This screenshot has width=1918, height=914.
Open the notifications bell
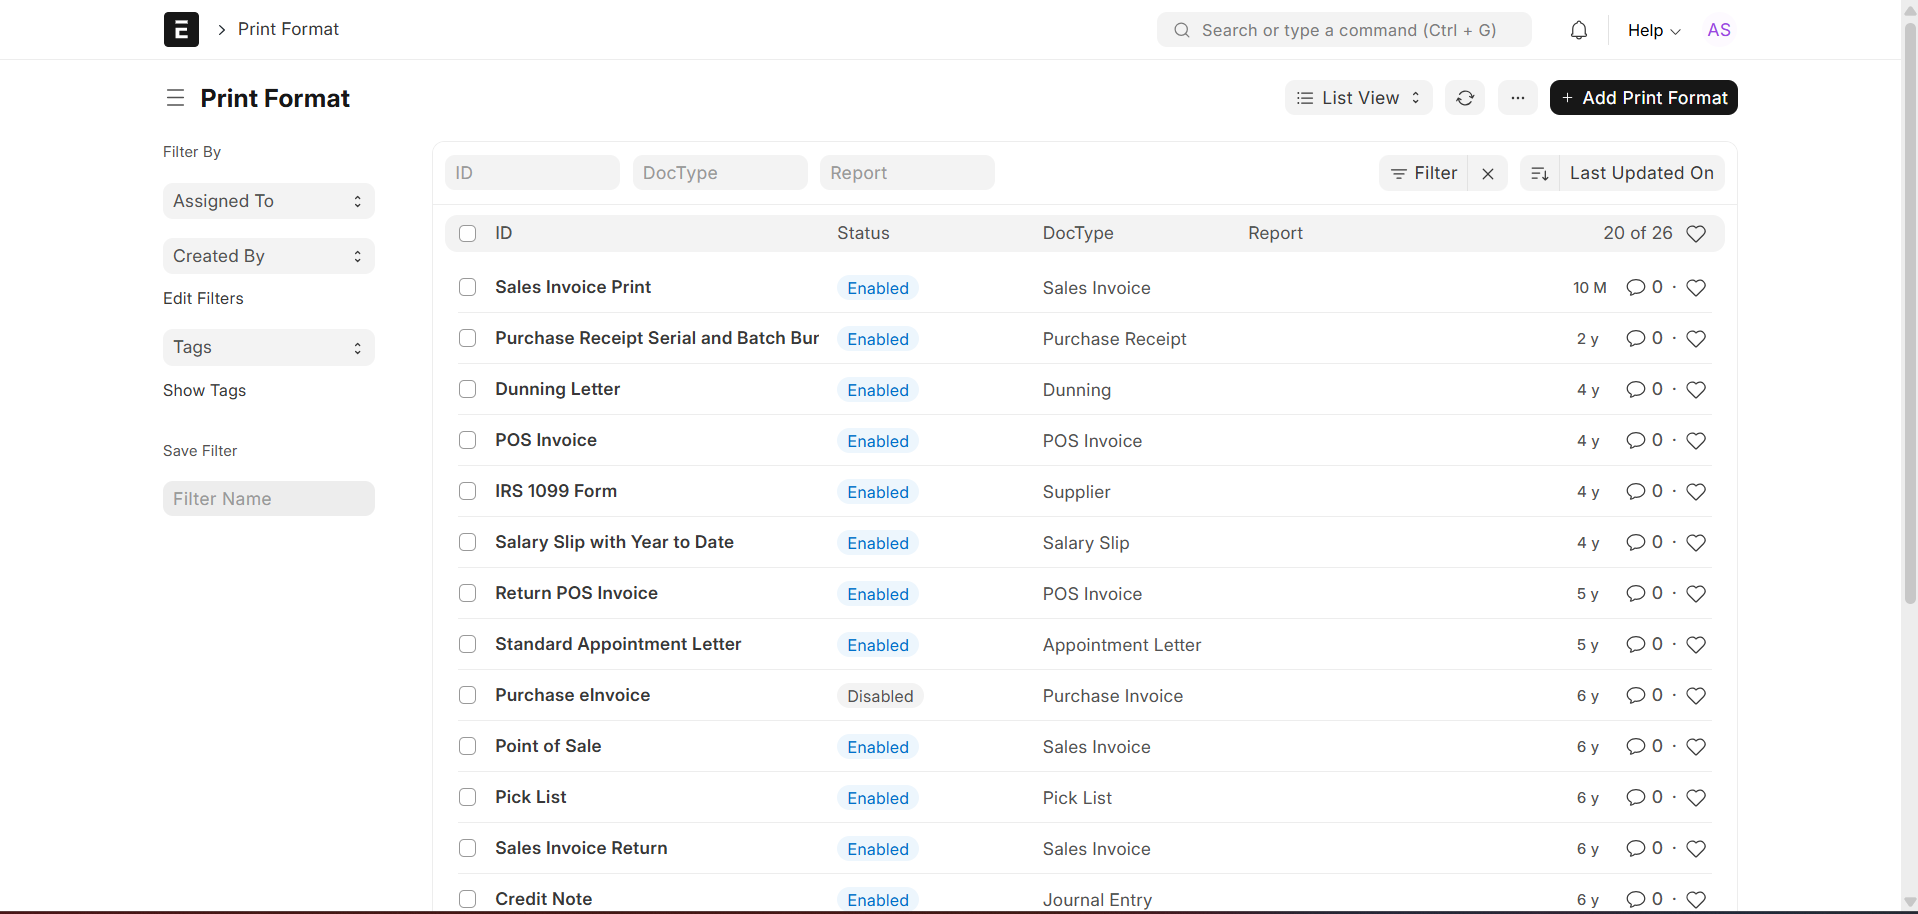pyautogui.click(x=1578, y=30)
